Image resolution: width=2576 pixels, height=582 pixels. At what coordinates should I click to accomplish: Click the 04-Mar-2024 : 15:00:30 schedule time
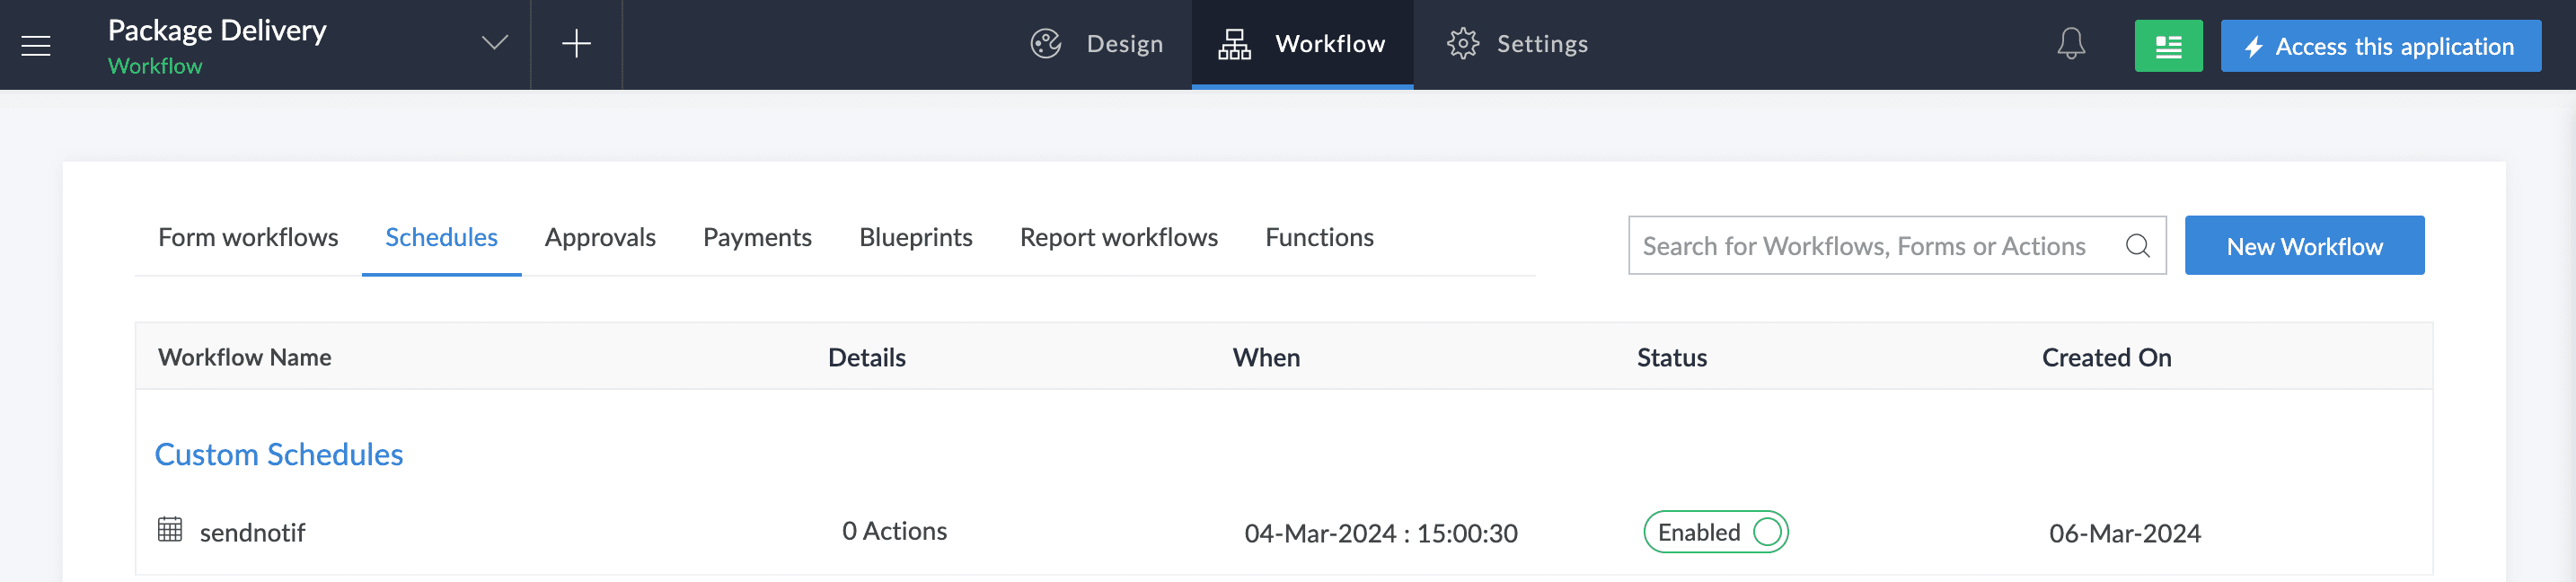point(1380,533)
